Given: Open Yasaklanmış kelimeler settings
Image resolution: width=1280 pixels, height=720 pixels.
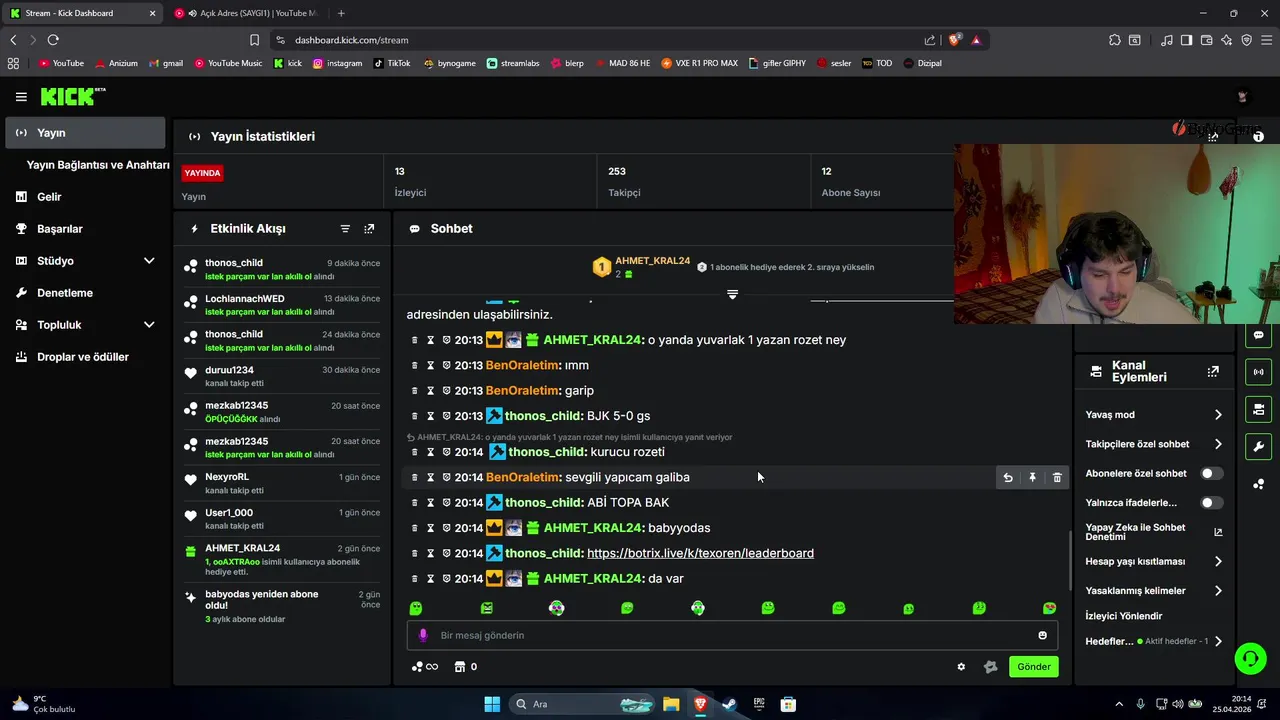Looking at the screenshot, I should [1154, 591].
